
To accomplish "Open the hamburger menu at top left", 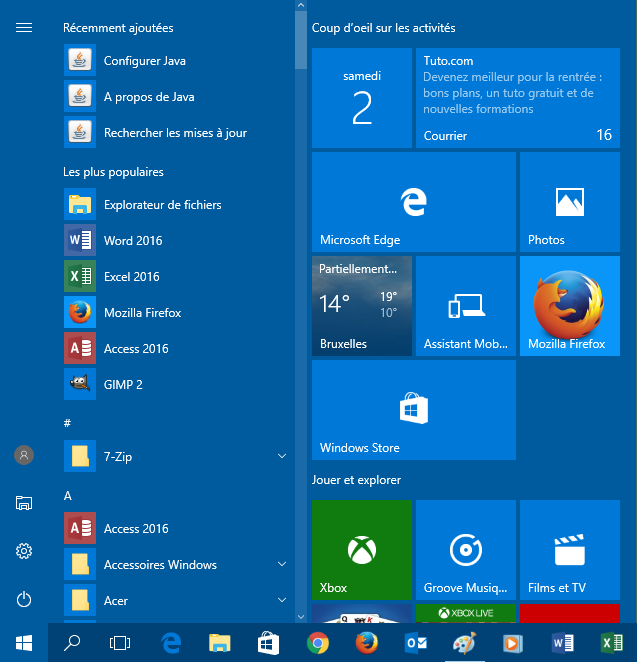I will [x=24, y=28].
